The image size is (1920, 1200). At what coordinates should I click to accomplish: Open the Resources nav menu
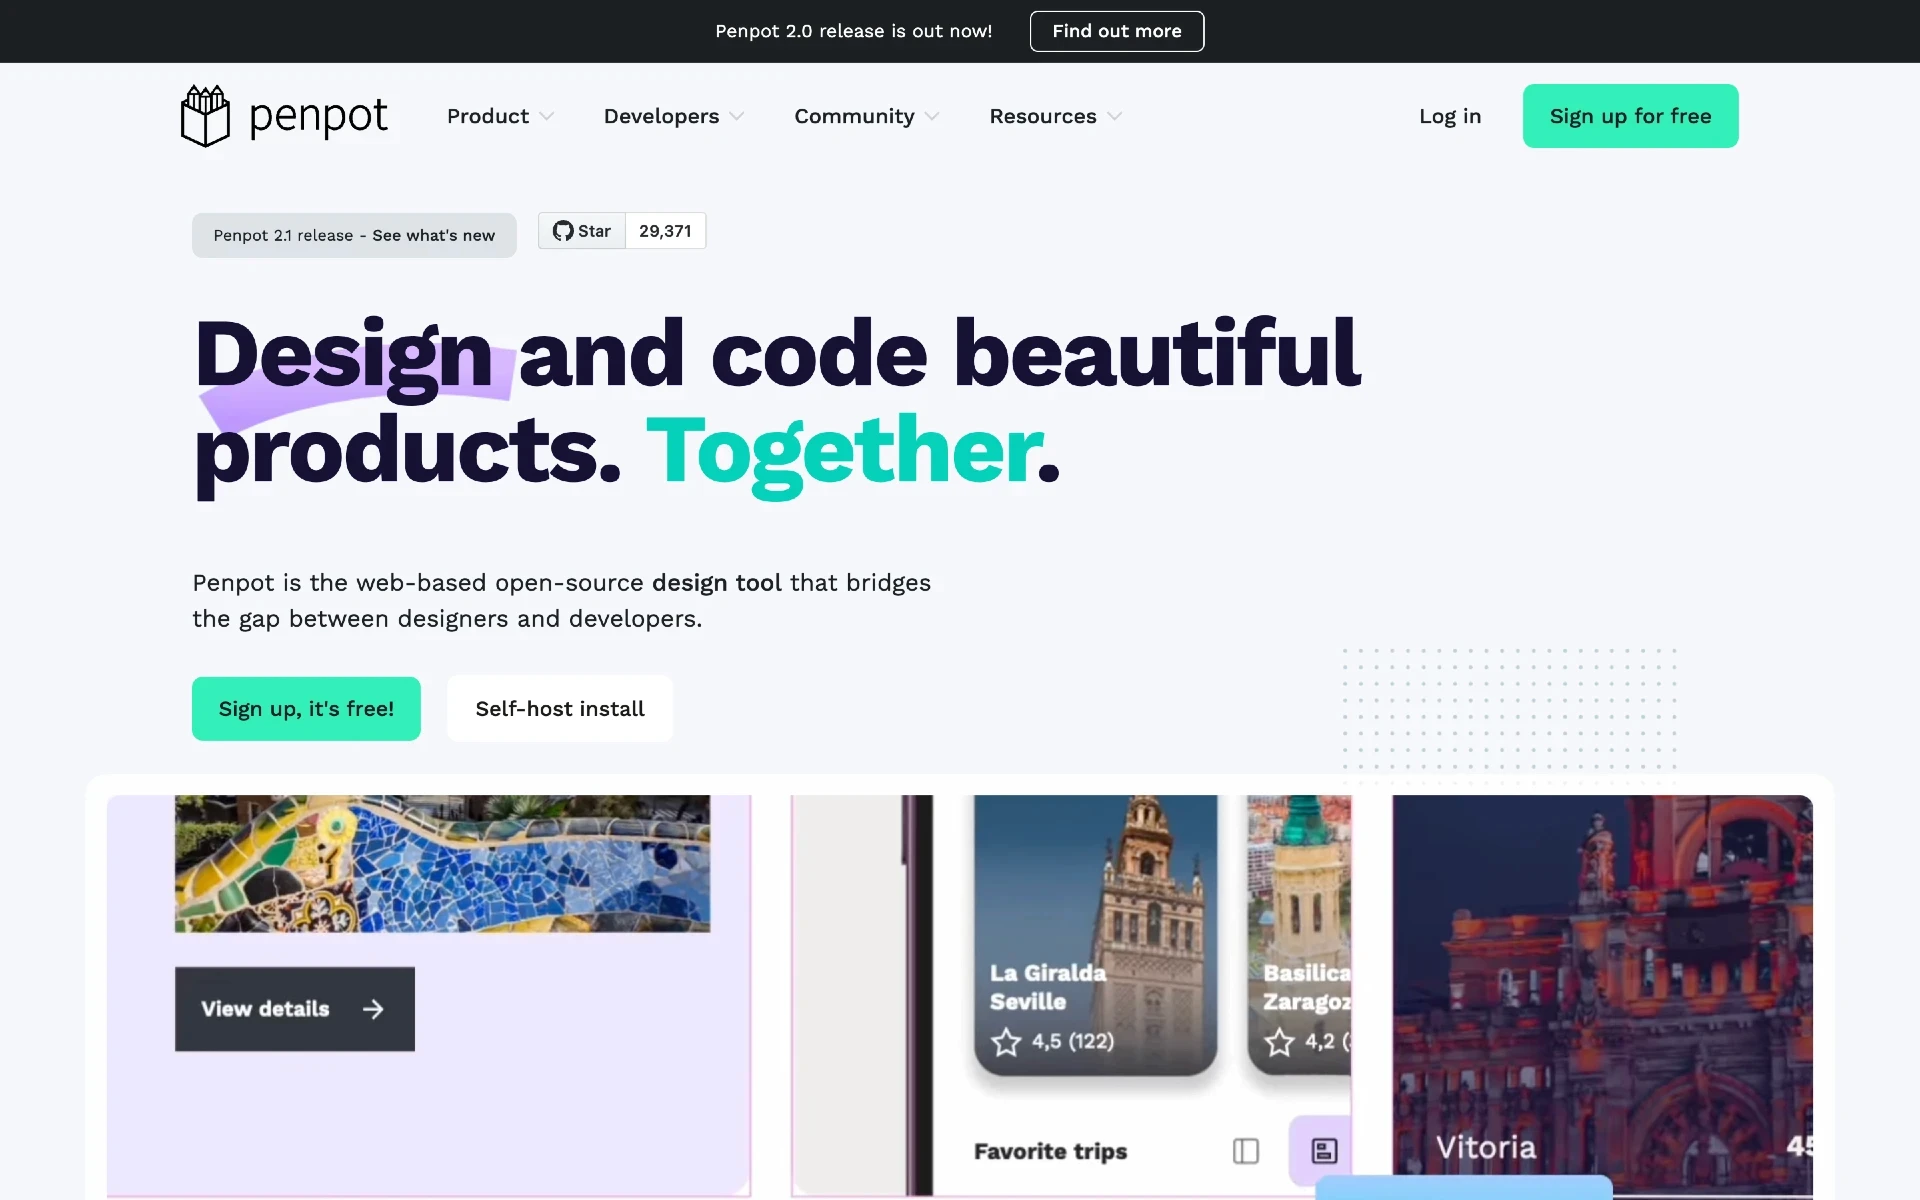(1056, 116)
